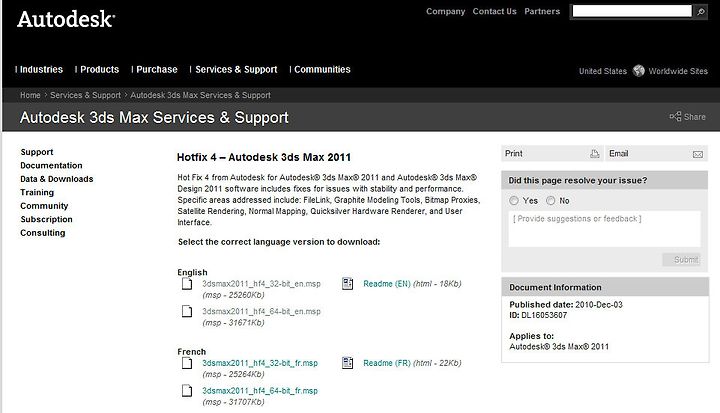Open the Services & Support menu

[x=236, y=69]
